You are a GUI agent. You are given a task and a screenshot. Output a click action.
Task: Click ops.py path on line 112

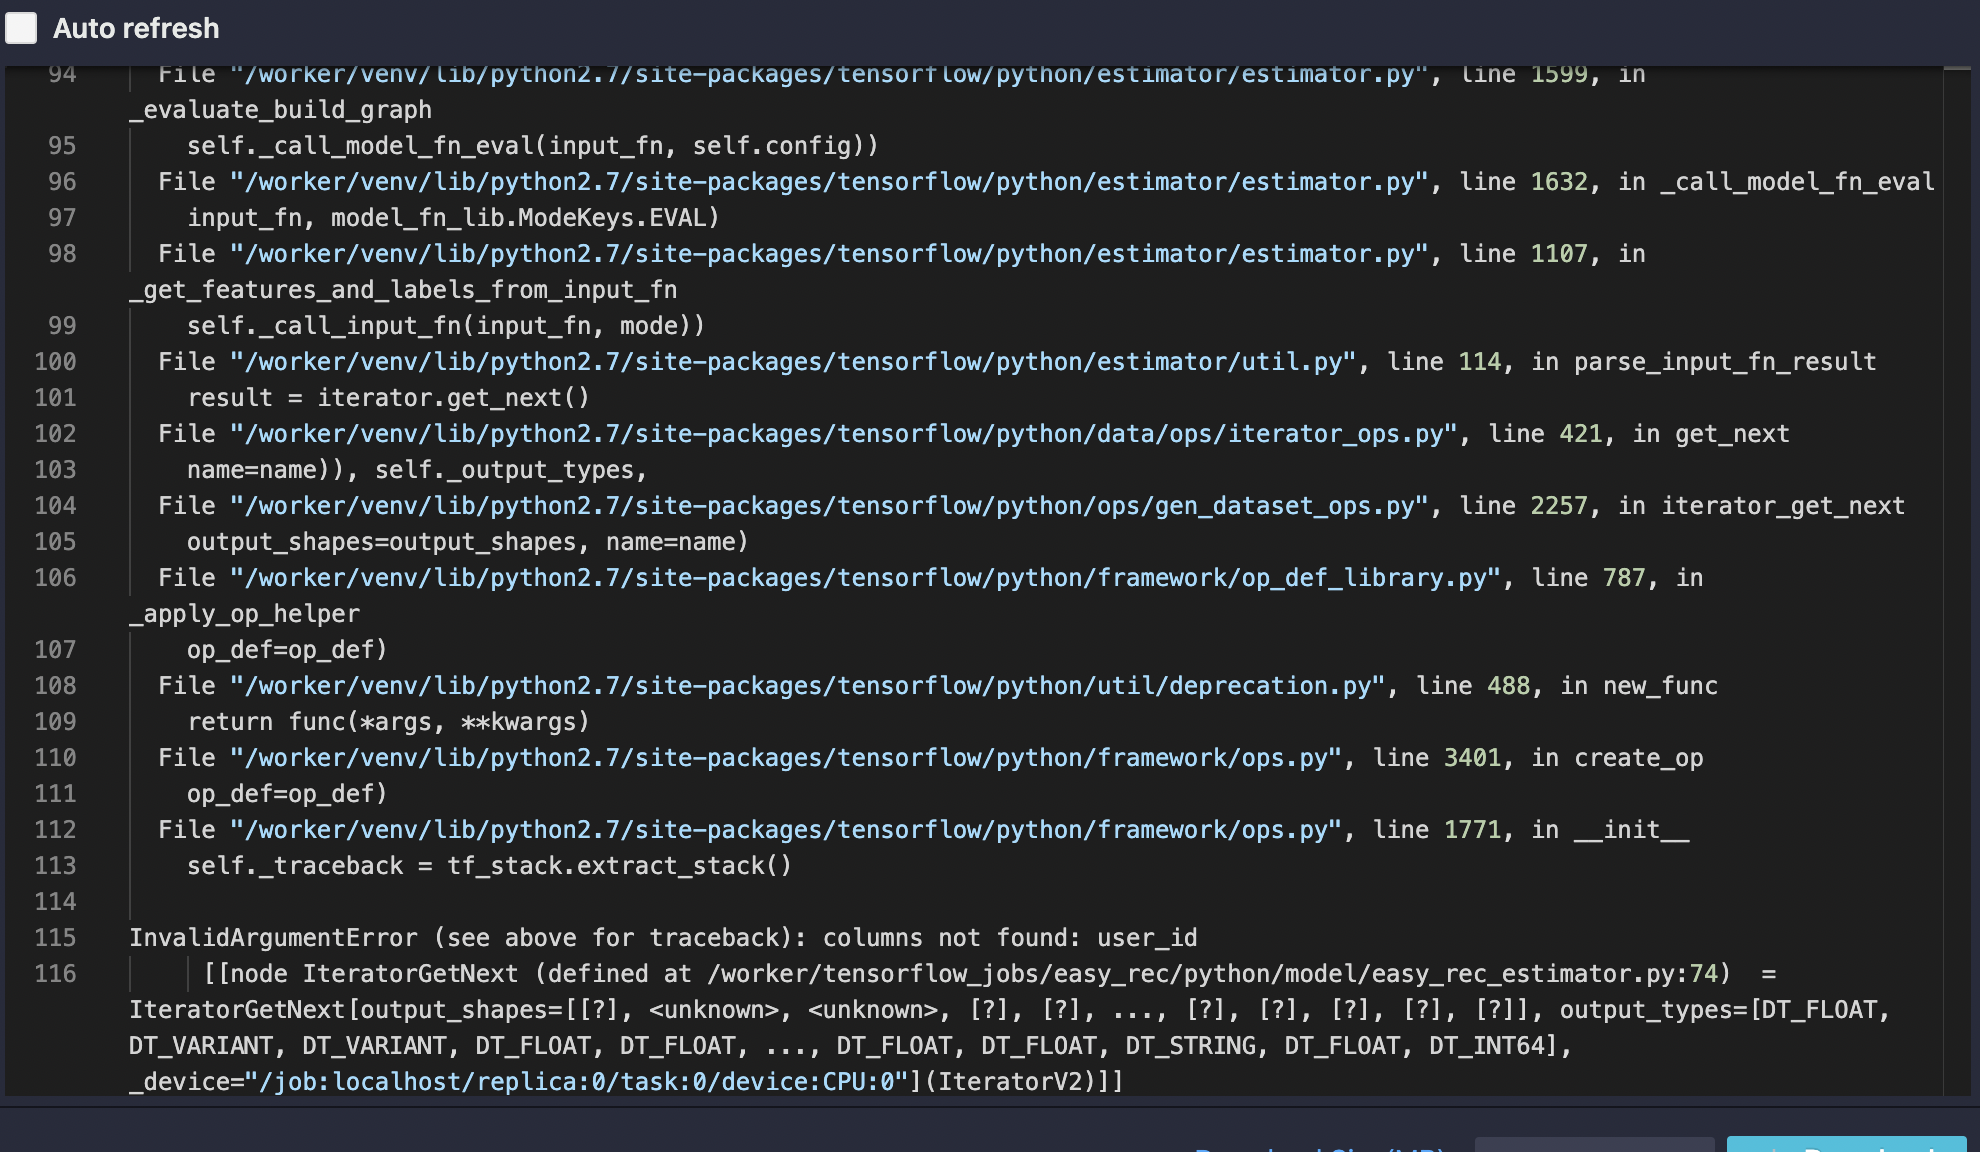tap(786, 830)
